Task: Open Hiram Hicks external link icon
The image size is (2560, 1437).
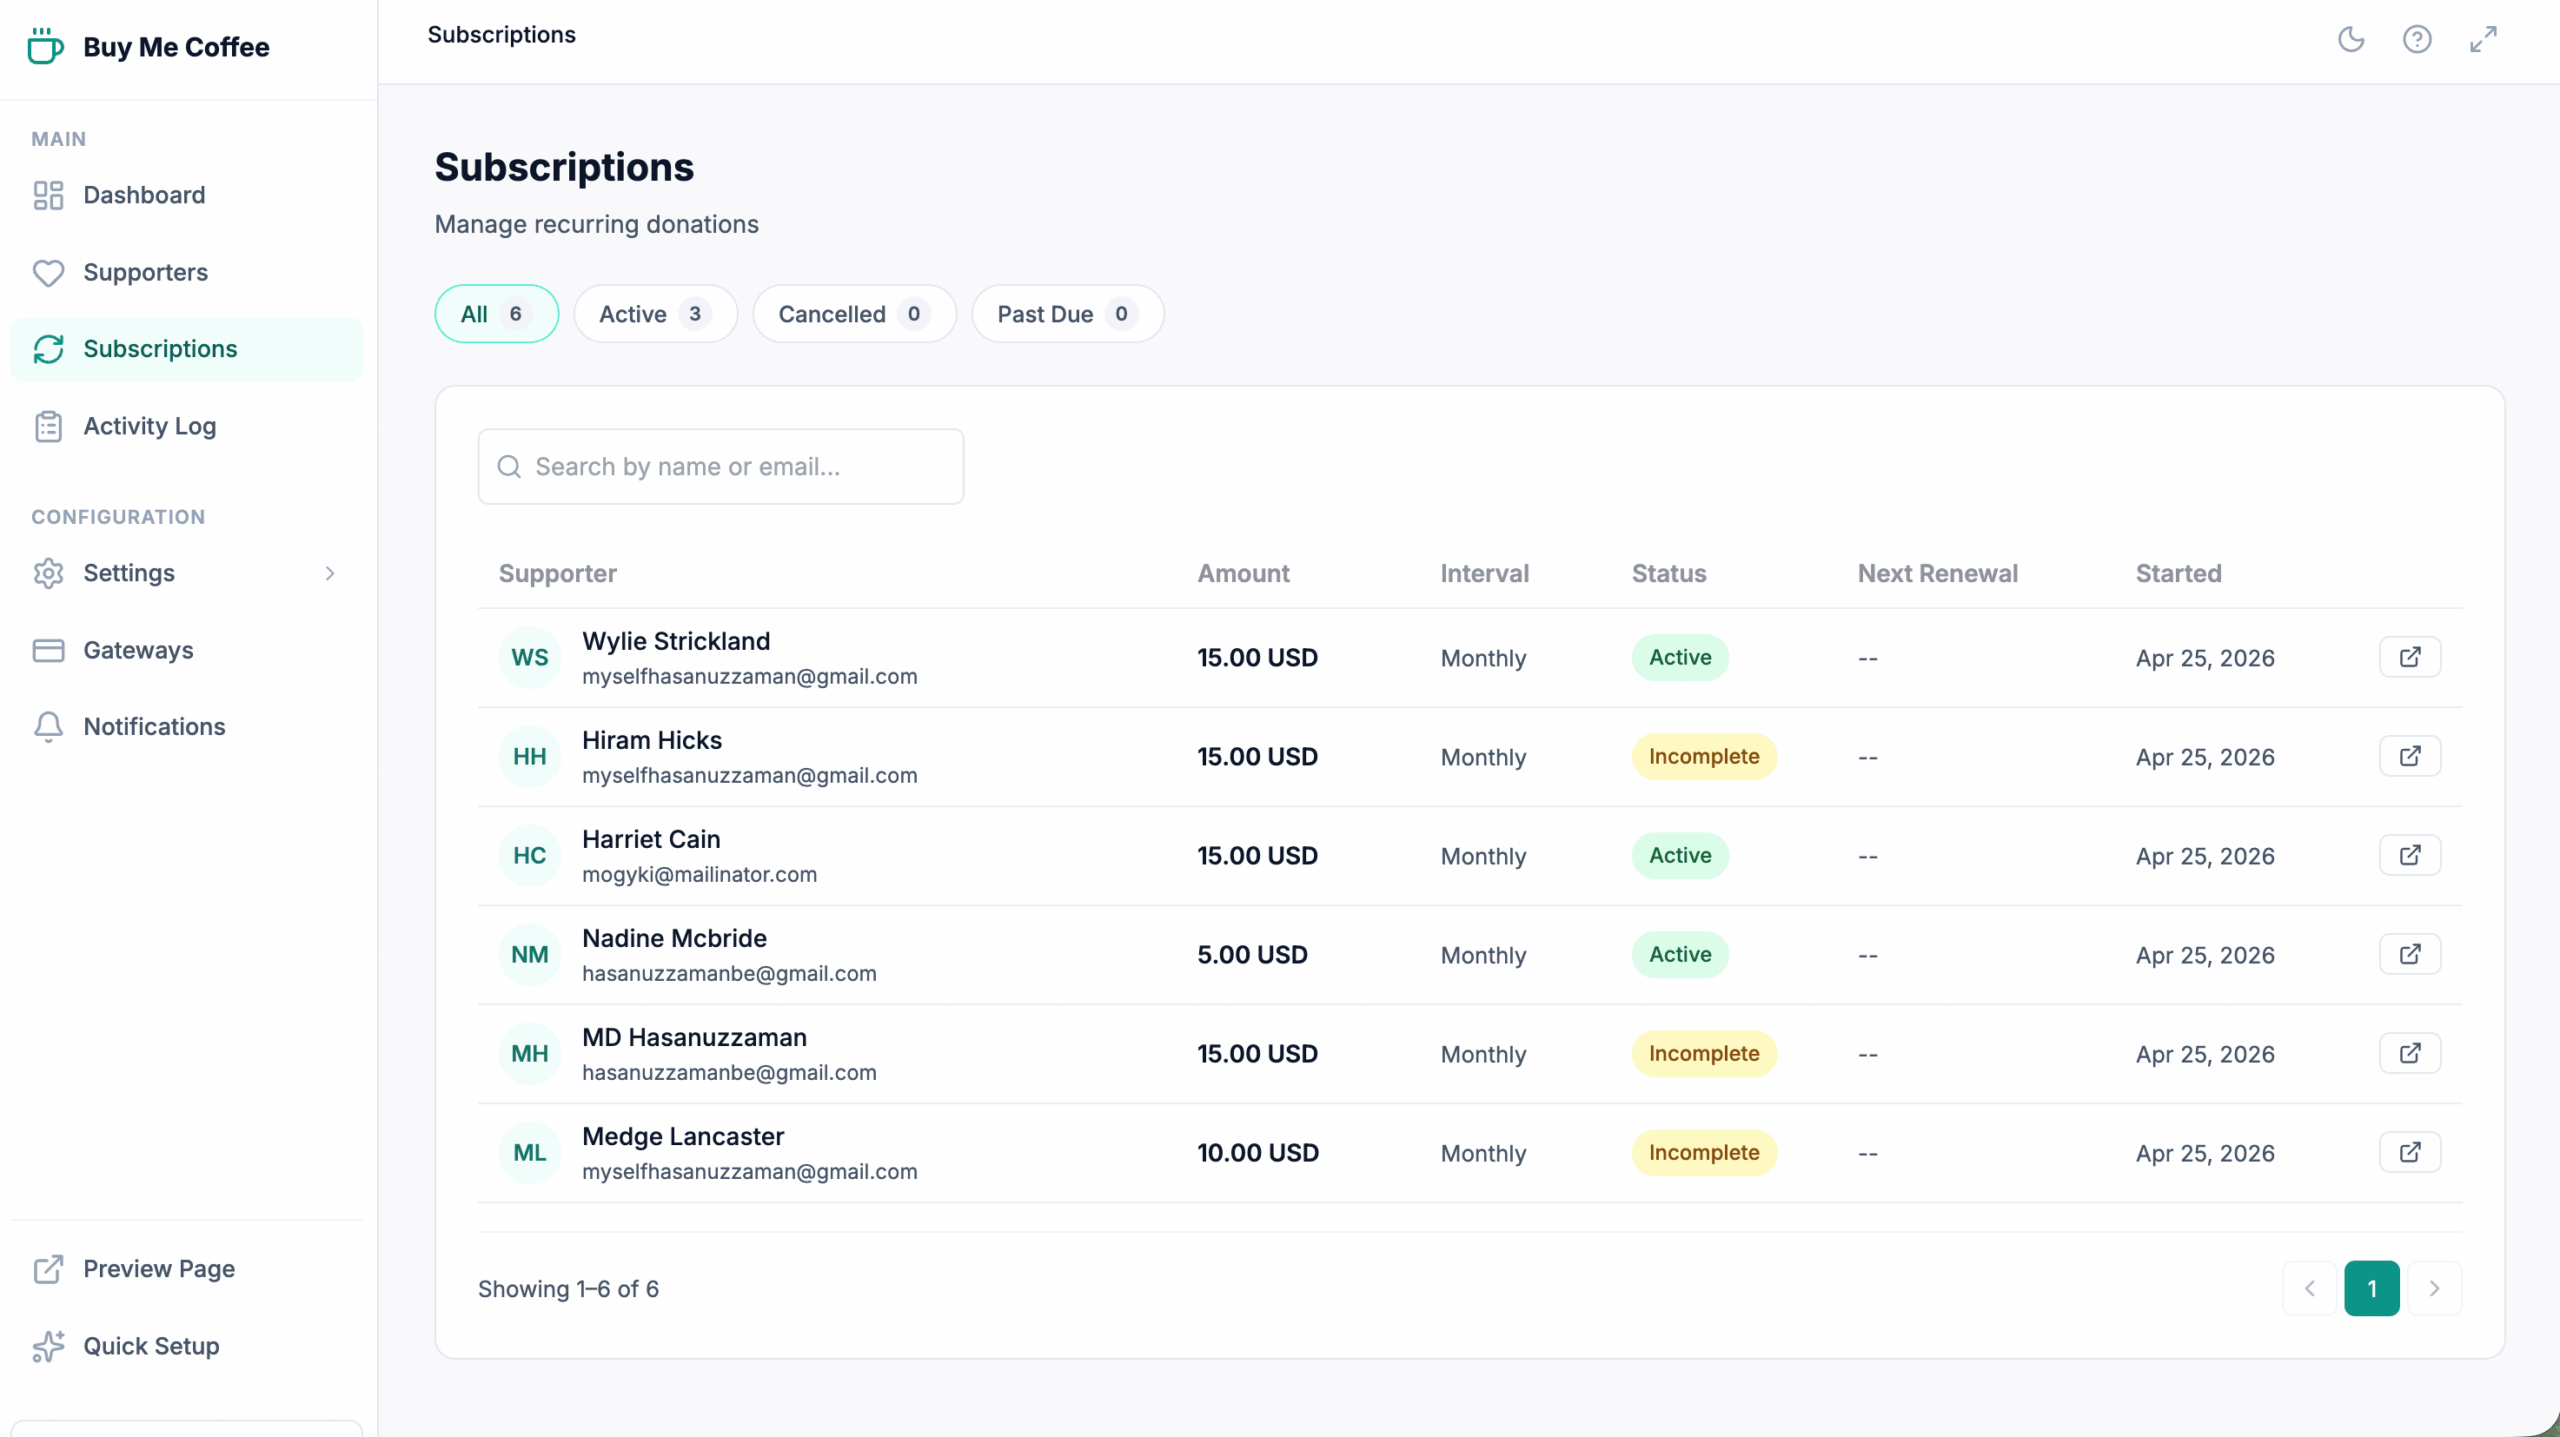Action: 2409,756
